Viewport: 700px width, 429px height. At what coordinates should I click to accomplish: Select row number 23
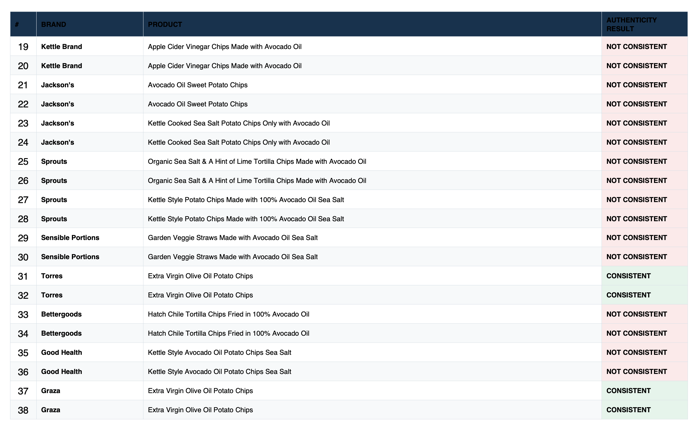pos(23,124)
